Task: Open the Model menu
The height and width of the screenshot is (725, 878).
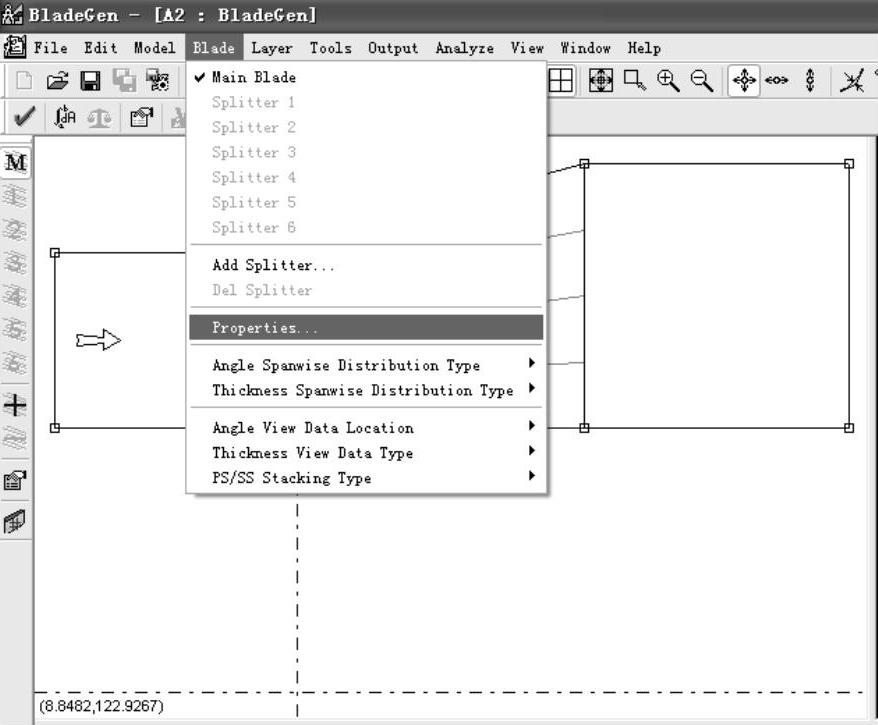Action: 155,48
